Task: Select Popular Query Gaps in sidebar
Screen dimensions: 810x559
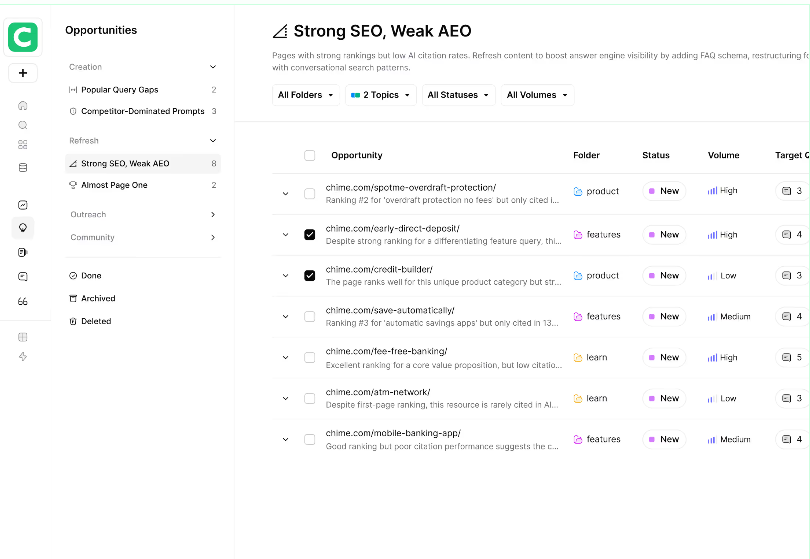Action: pyautogui.click(x=143, y=90)
